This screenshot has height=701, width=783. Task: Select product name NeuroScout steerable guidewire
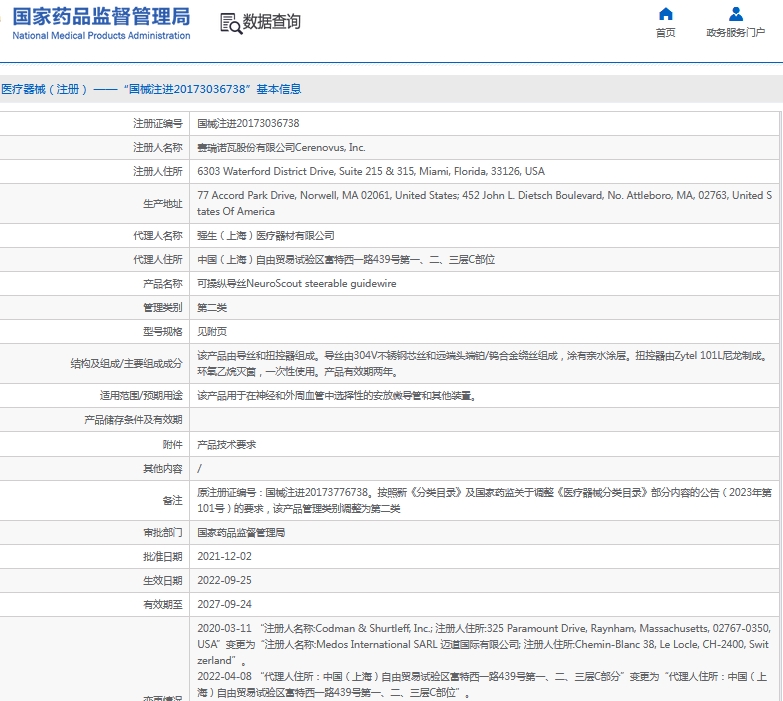297,283
